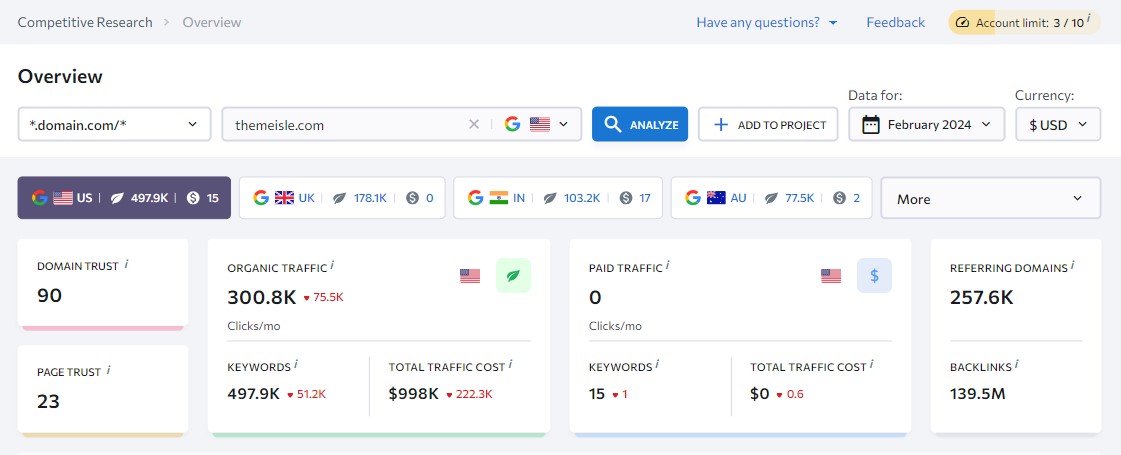Click the Account limit info icon

1089,18
